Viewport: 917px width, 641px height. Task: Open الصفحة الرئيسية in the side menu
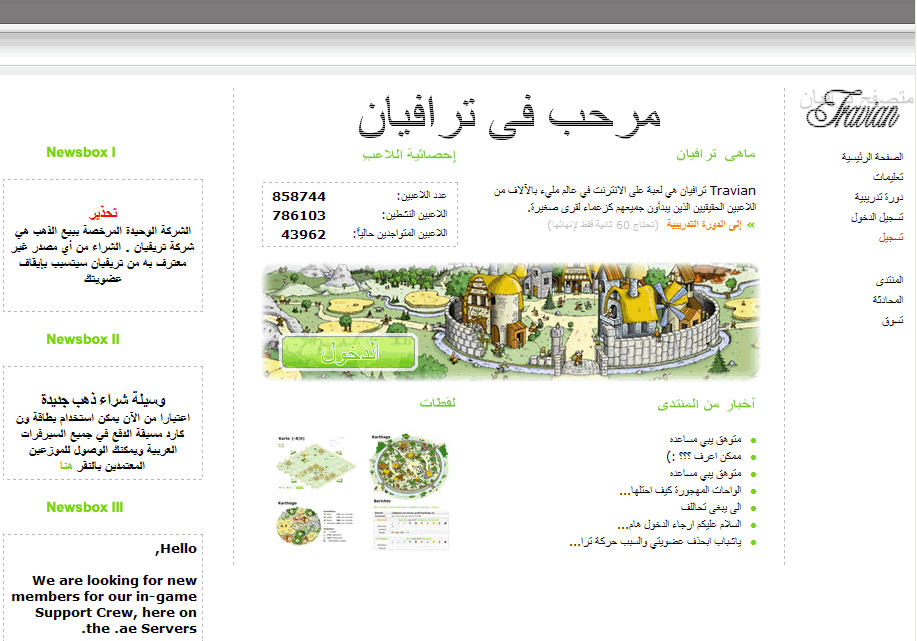872,157
